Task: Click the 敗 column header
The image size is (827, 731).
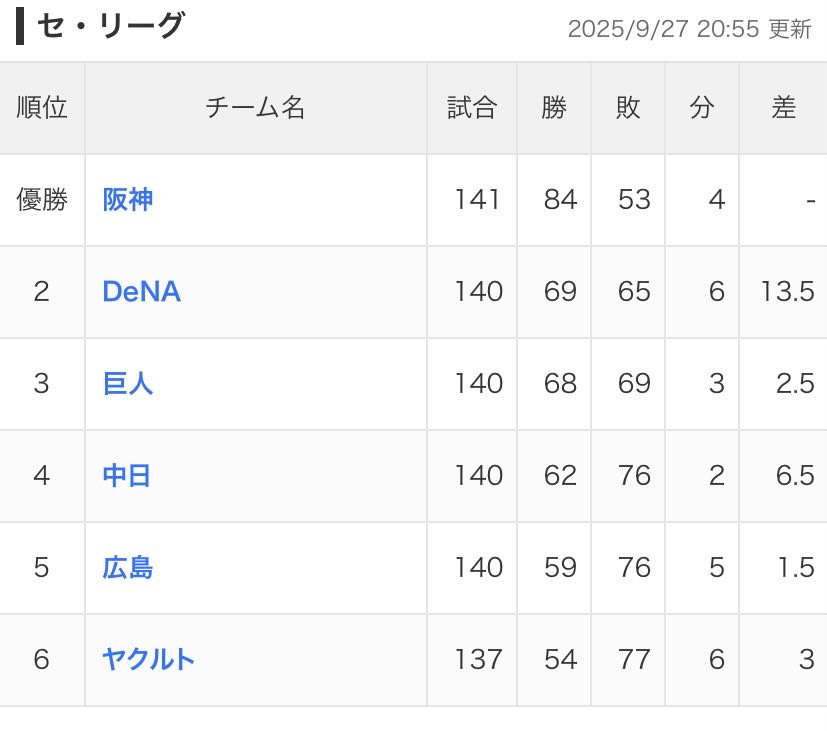Action: pos(628,108)
